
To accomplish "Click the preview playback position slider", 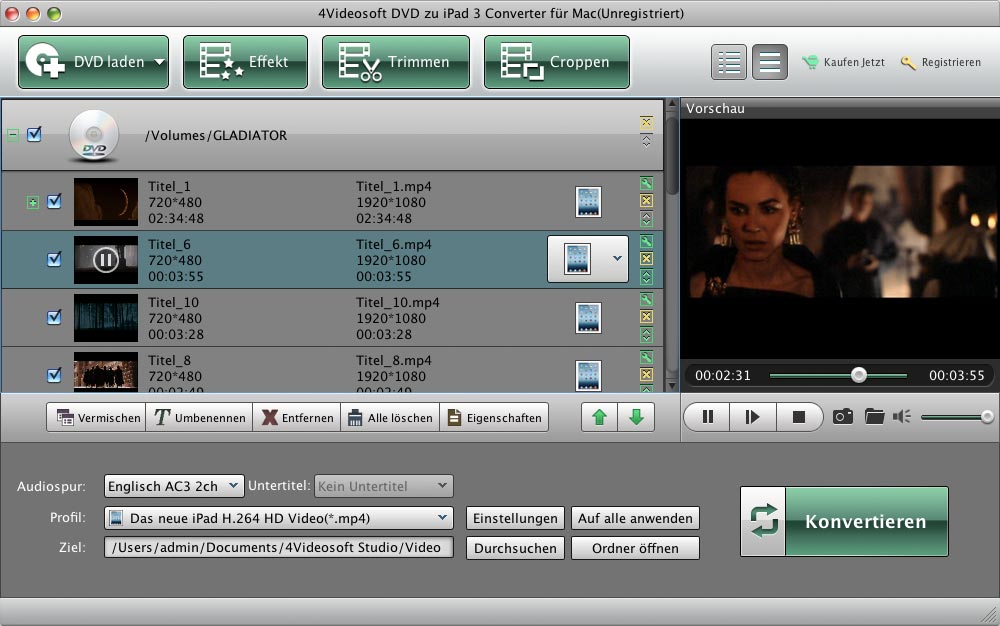I will click(838, 375).
